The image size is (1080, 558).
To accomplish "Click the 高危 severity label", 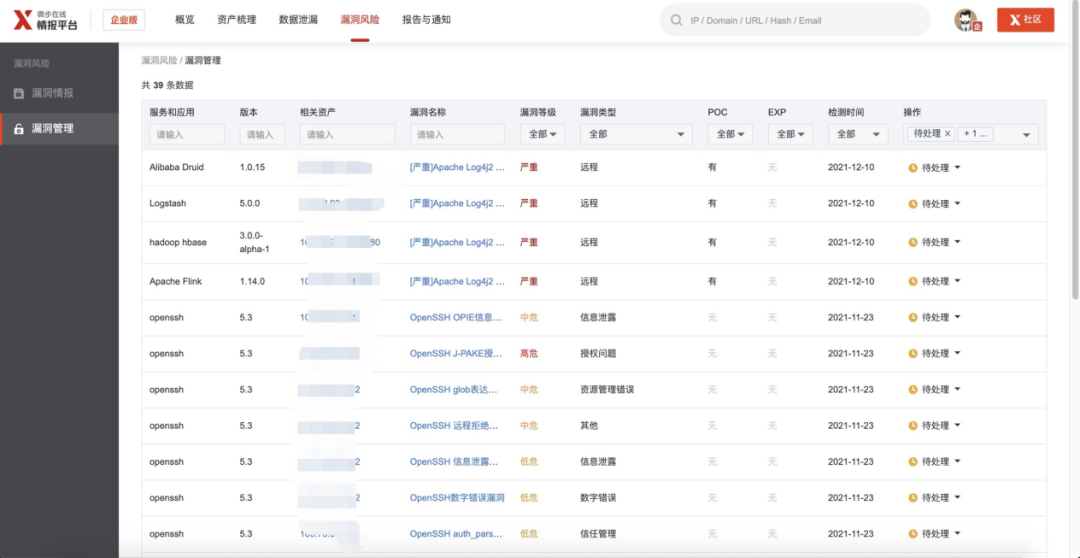I will (x=528, y=353).
